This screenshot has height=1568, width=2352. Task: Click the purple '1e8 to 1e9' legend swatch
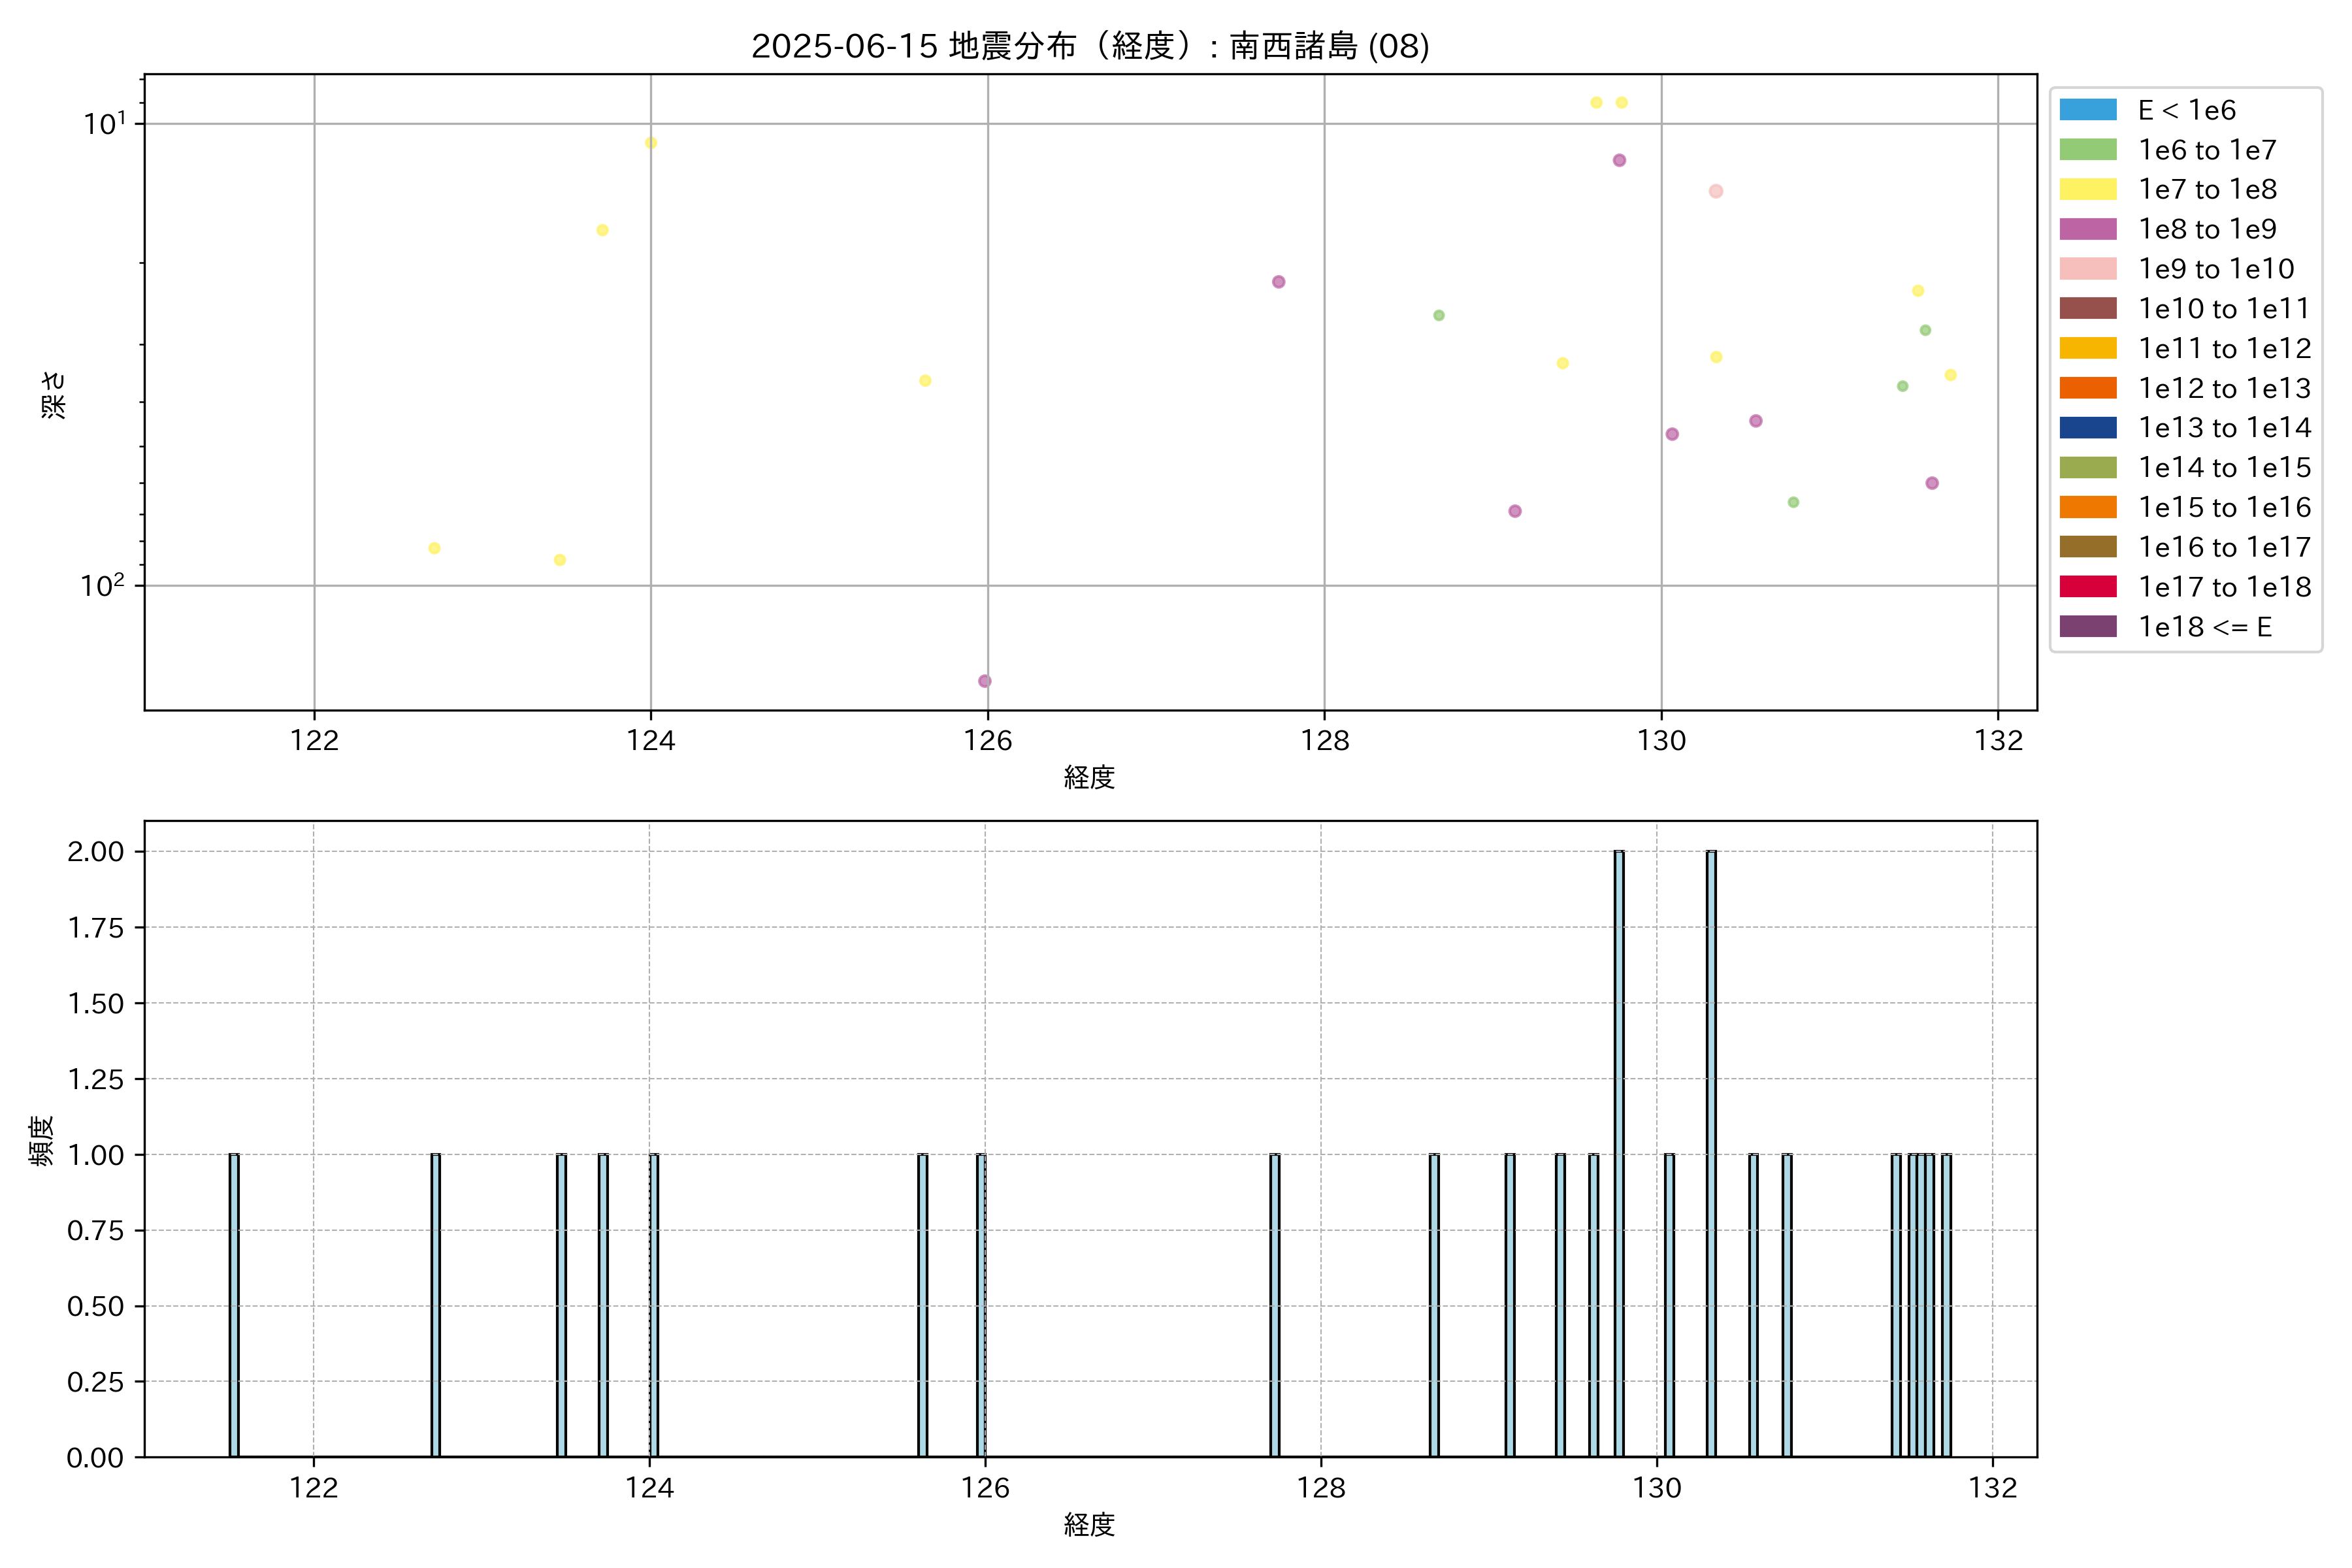click(2088, 229)
